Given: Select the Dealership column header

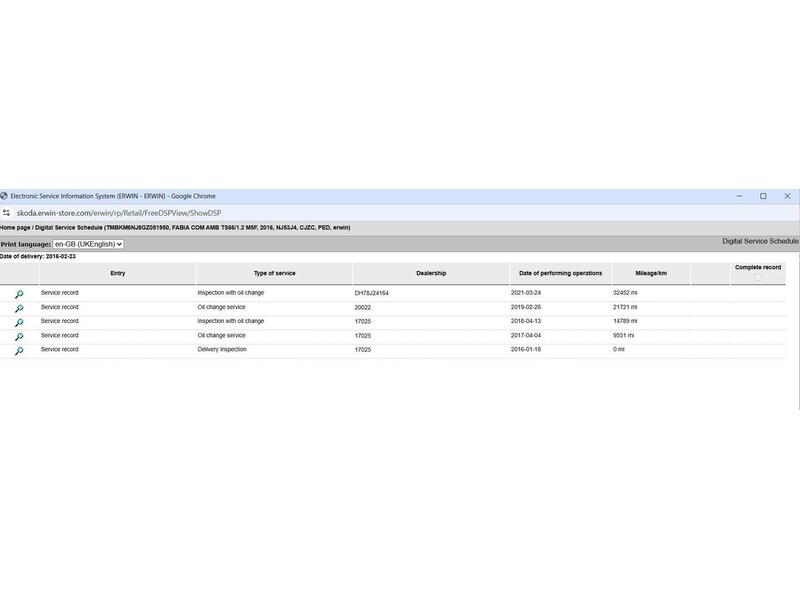Looking at the screenshot, I should pyautogui.click(x=431, y=273).
